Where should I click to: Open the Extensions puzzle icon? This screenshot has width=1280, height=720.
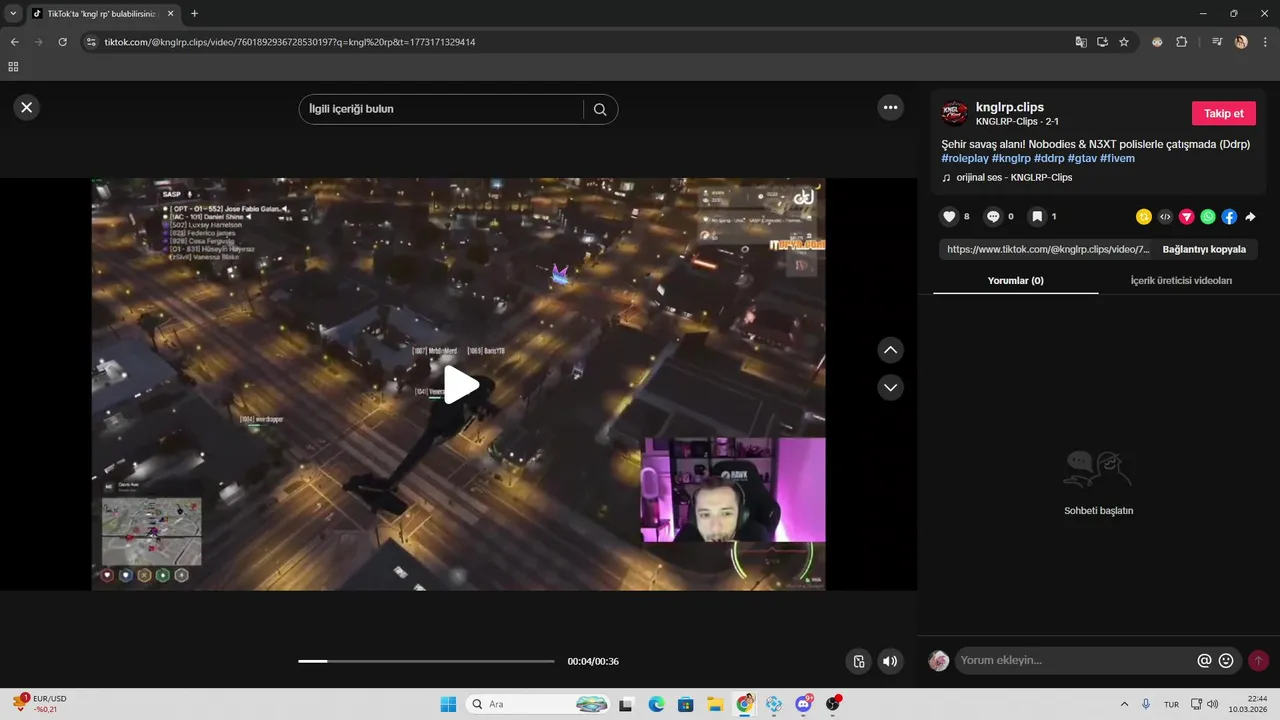[1181, 42]
